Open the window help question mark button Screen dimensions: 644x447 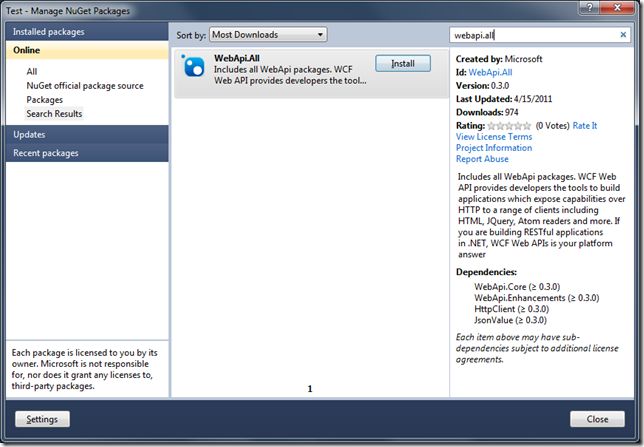(589, 7)
